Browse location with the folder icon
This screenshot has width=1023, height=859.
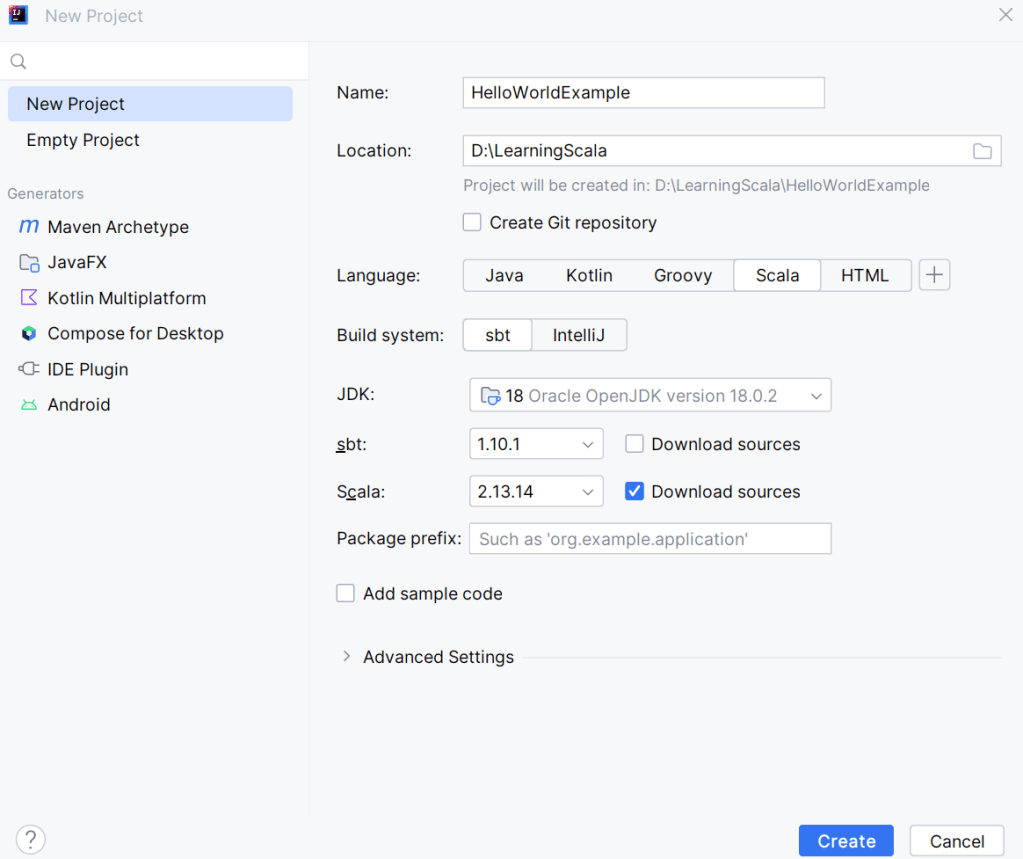pyautogui.click(x=982, y=151)
